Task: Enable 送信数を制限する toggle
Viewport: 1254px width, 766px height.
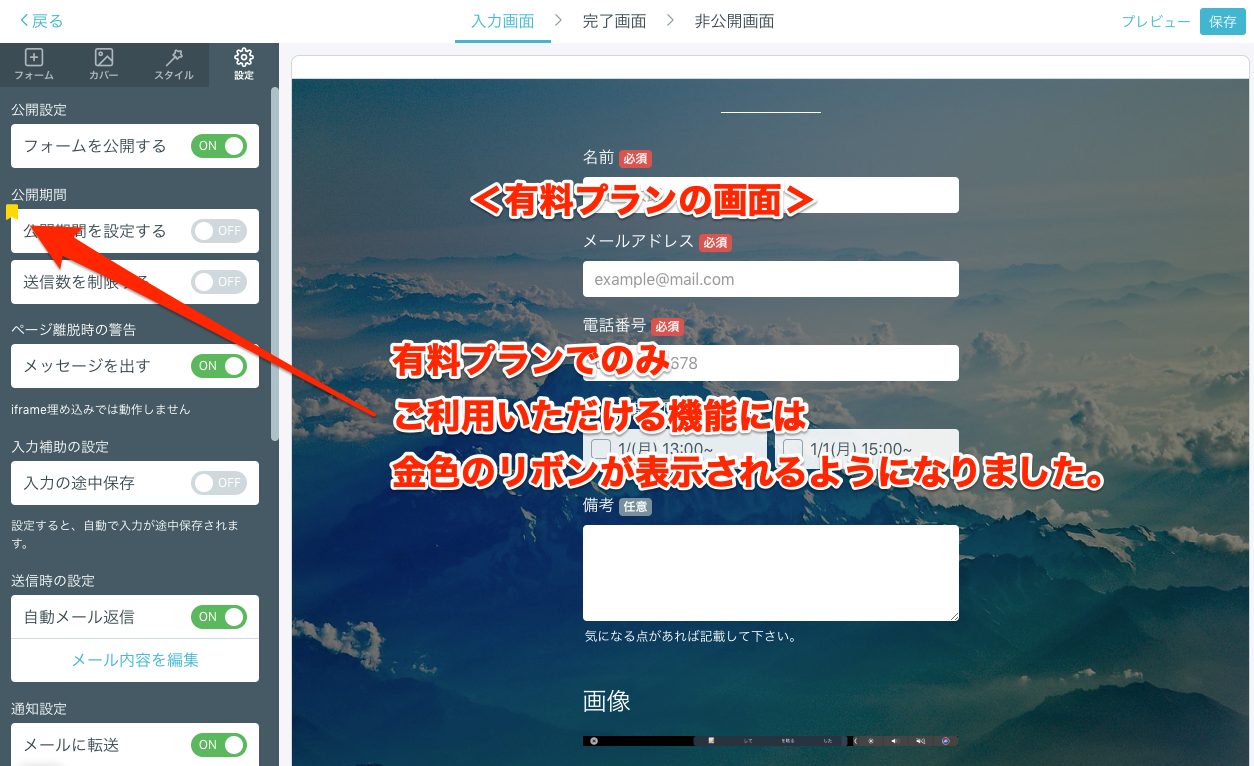Action: pos(219,282)
